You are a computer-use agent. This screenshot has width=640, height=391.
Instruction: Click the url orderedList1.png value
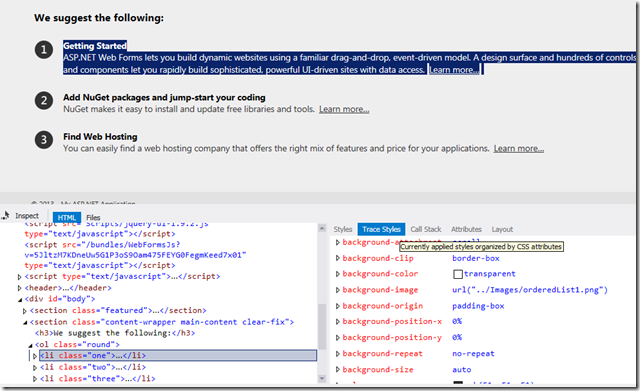[x=530, y=290]
